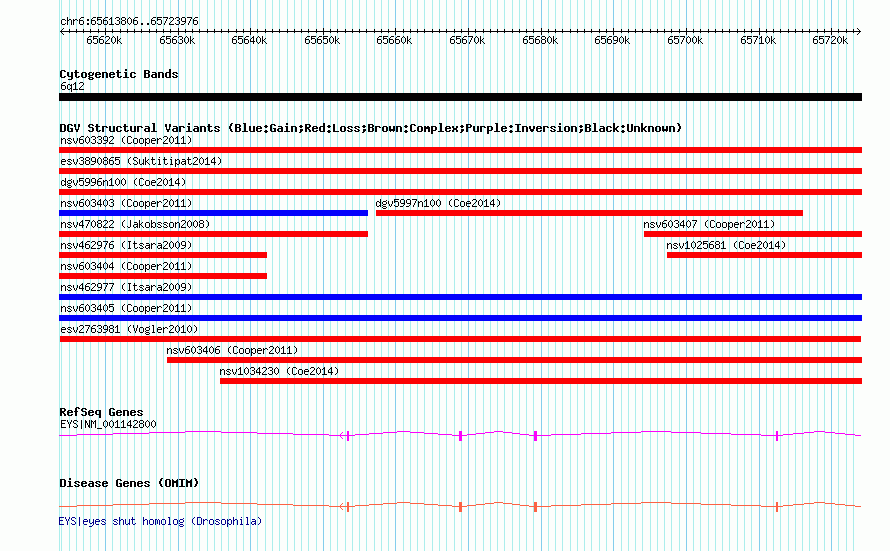This screenshot has height=551, width=890.
Task: Click the 65650k ruler tick label
Action: tap(322, 40)
